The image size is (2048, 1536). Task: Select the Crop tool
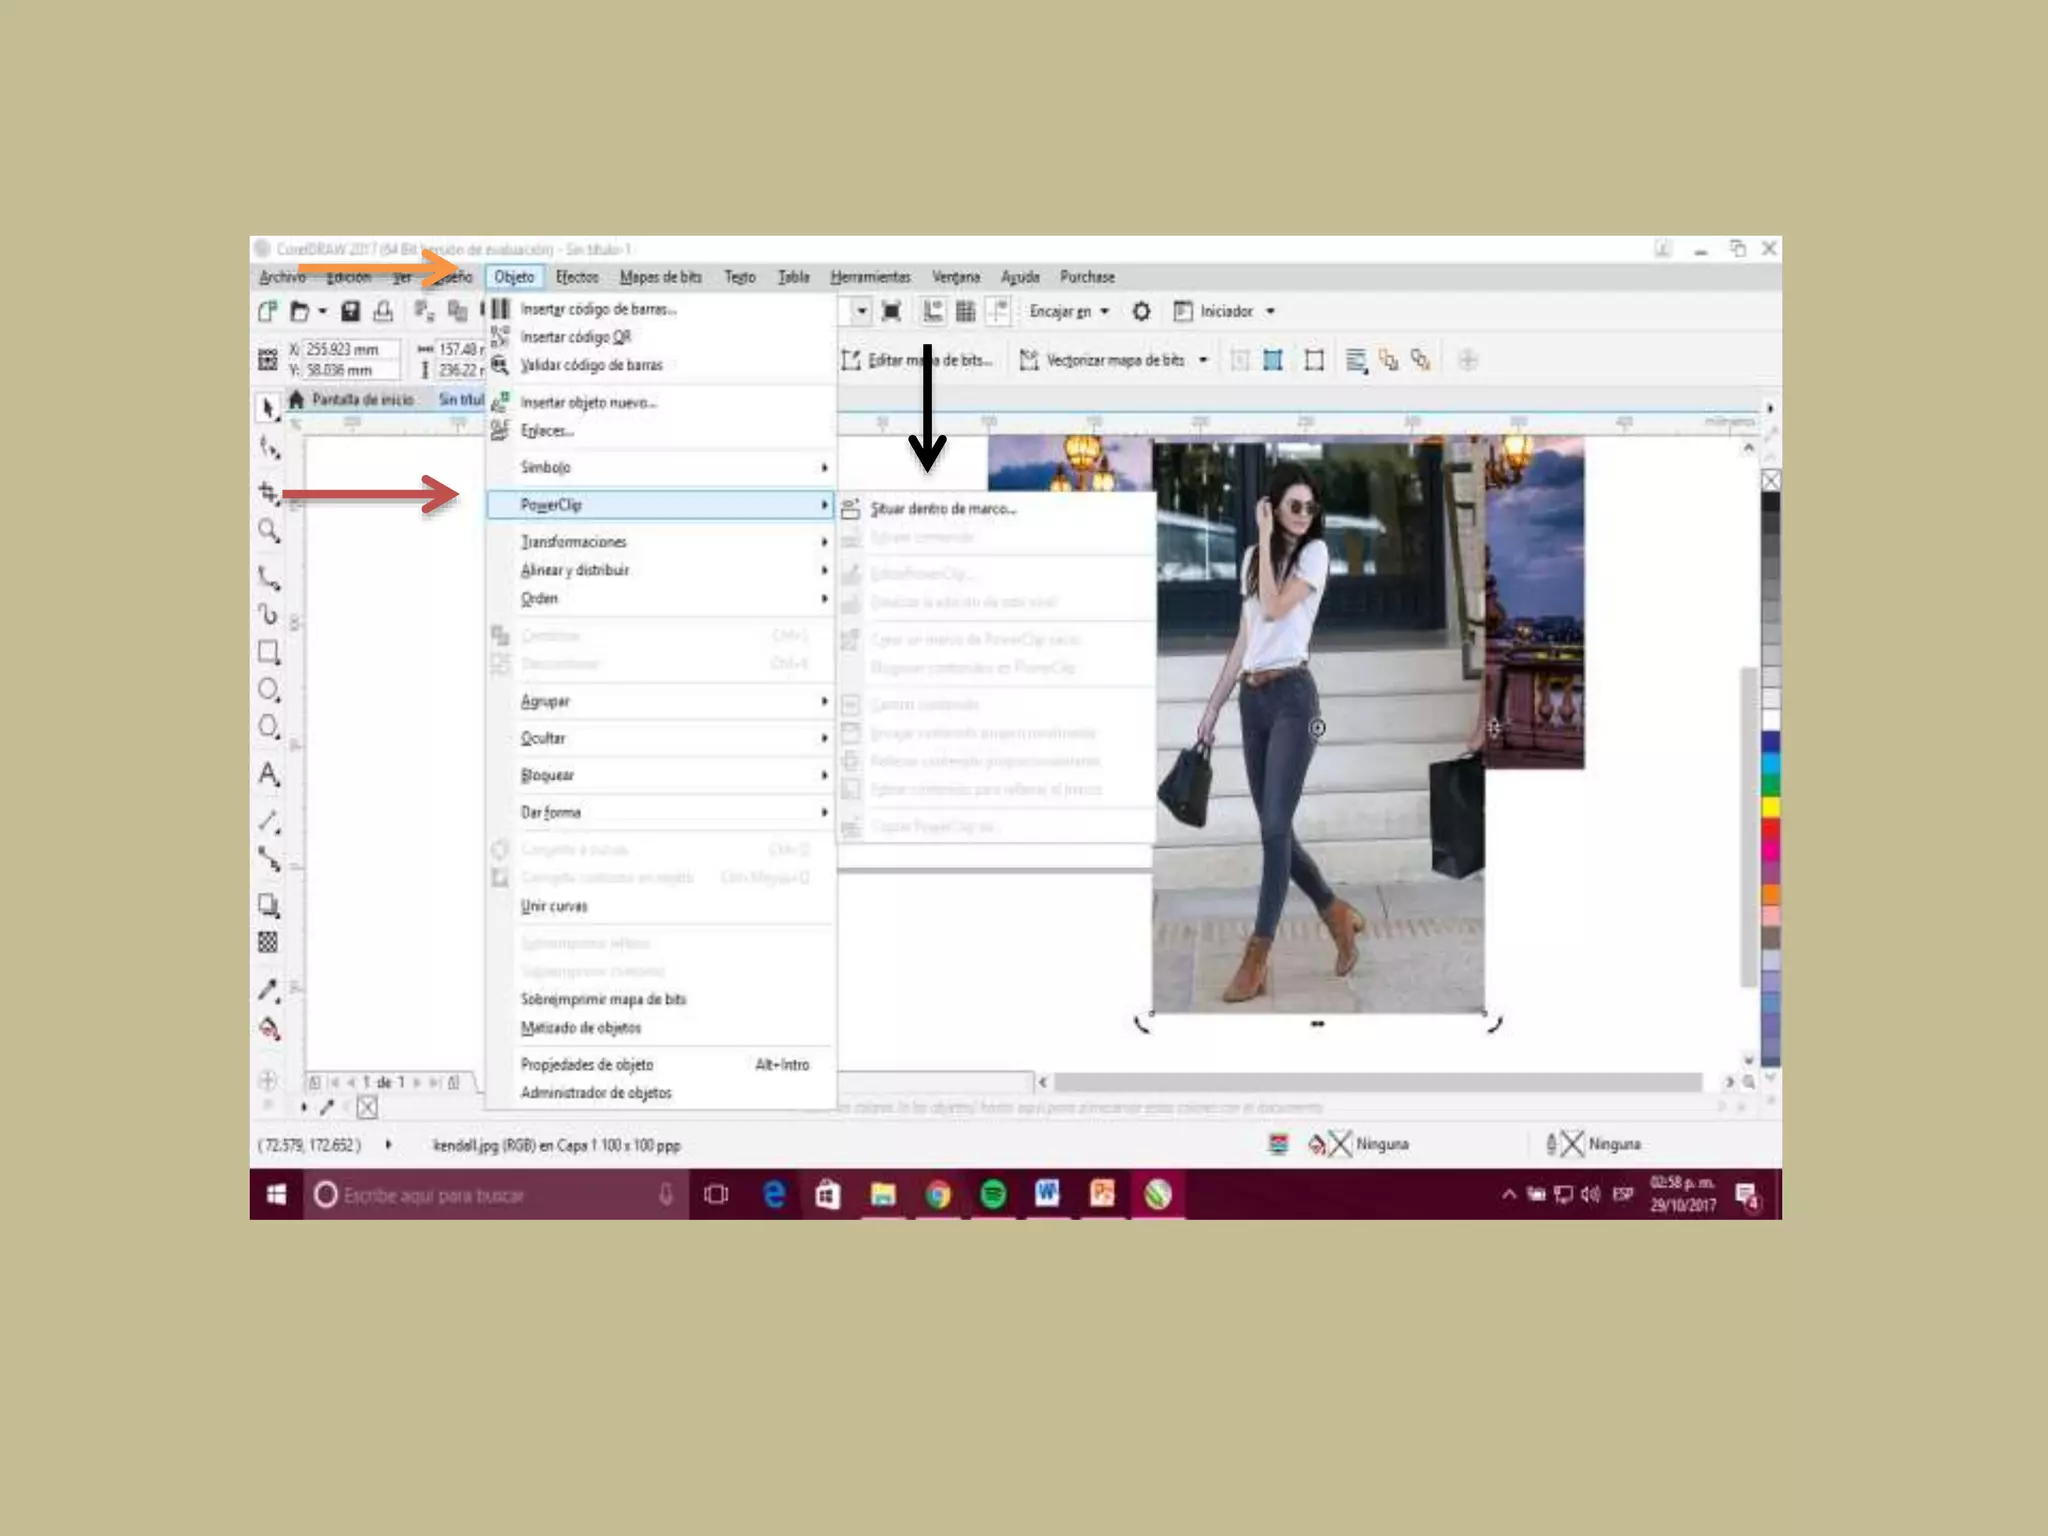pyautogui.click(x=268, y=492)
